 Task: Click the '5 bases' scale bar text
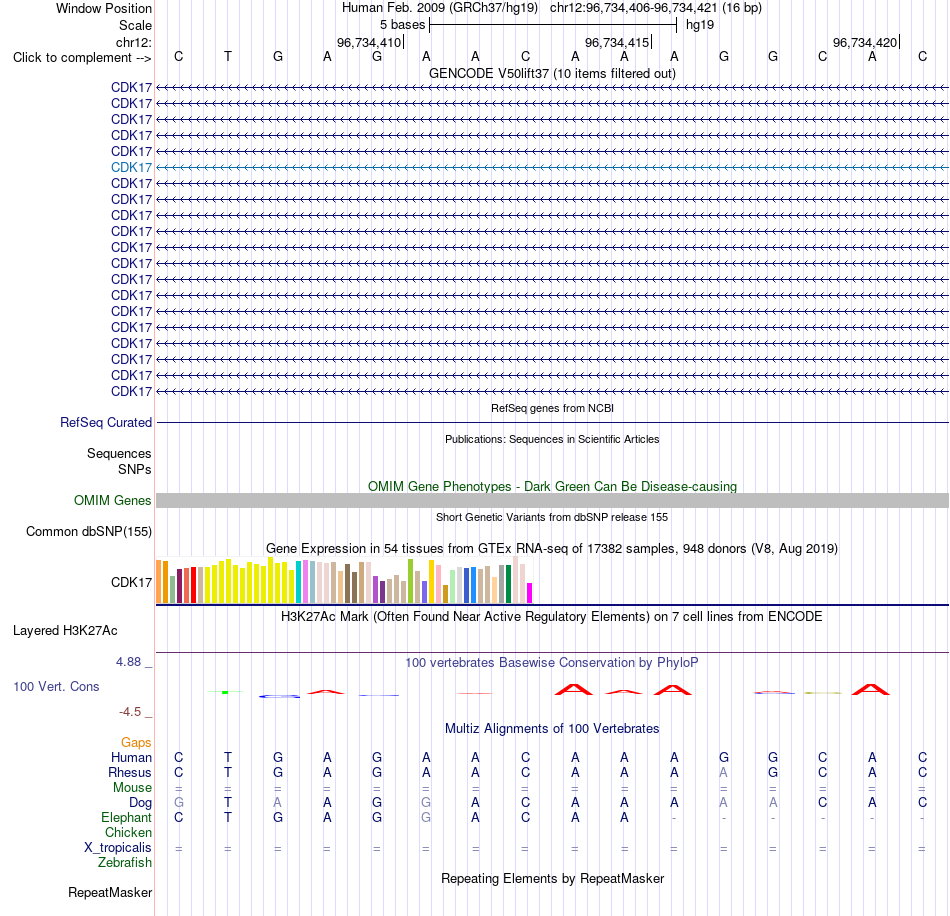tap(402, 25)
